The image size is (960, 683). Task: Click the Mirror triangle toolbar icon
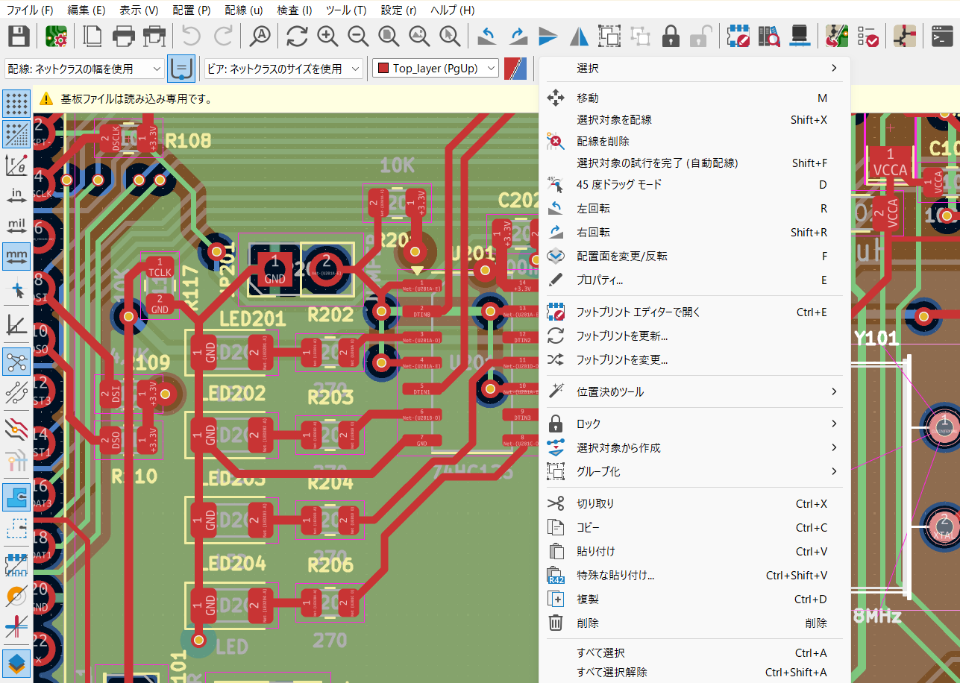tap(579, 37)
